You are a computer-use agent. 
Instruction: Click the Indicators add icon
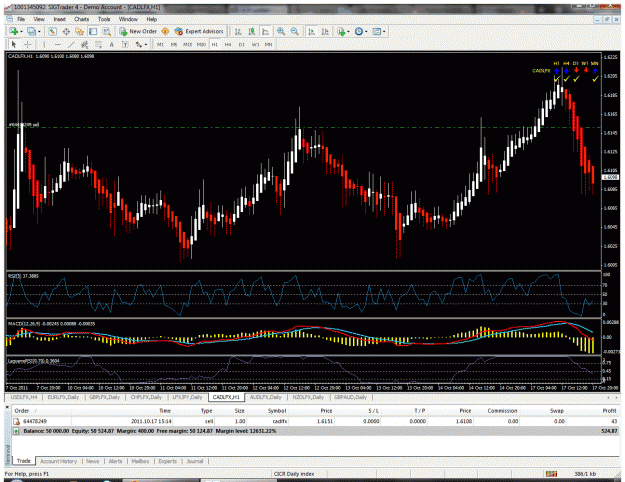(x=341, y=31)
